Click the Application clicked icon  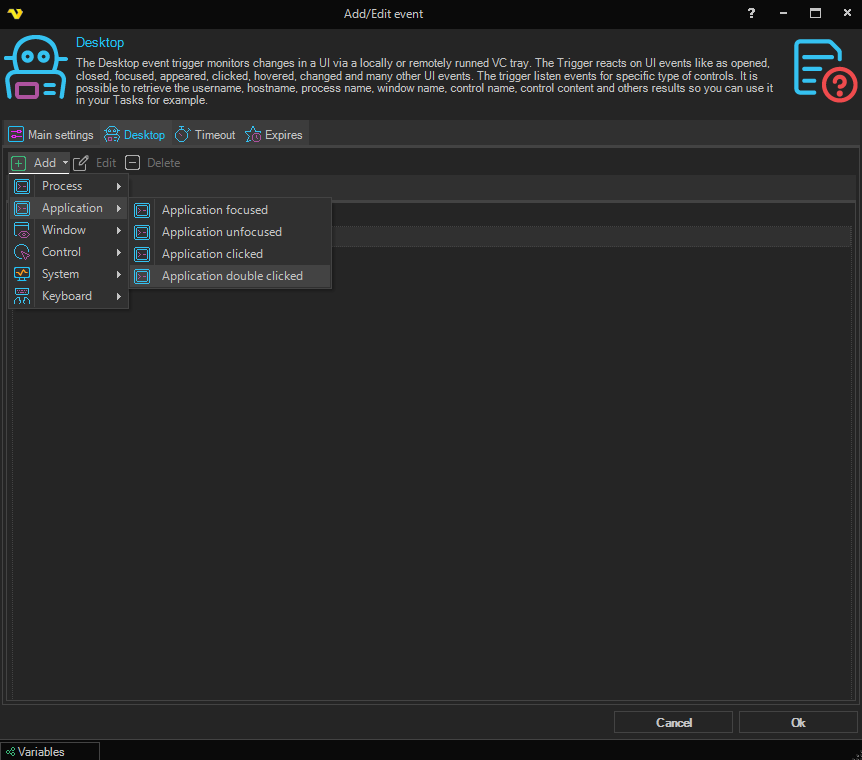coord(142,254)
